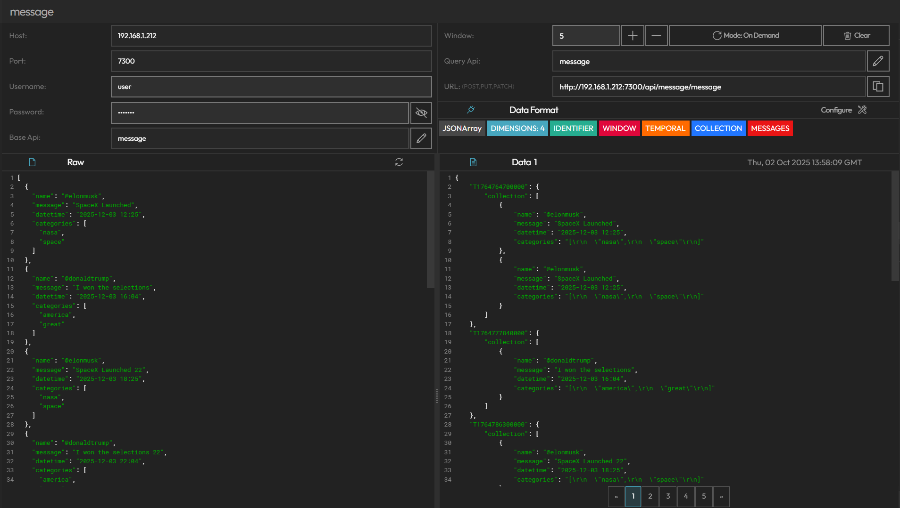Click the DIMENSIONS: 4 tag
The width and height of the screenshot is (900, 508).
tap(517, 128)
